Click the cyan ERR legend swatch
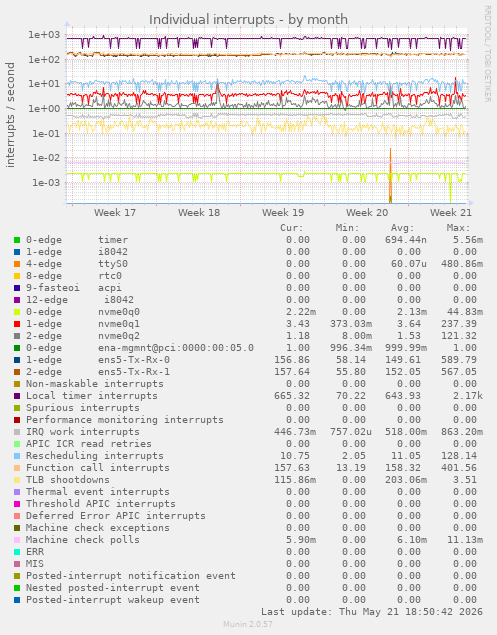Viewport: 497px width, 635px height. tap(17, 552)
